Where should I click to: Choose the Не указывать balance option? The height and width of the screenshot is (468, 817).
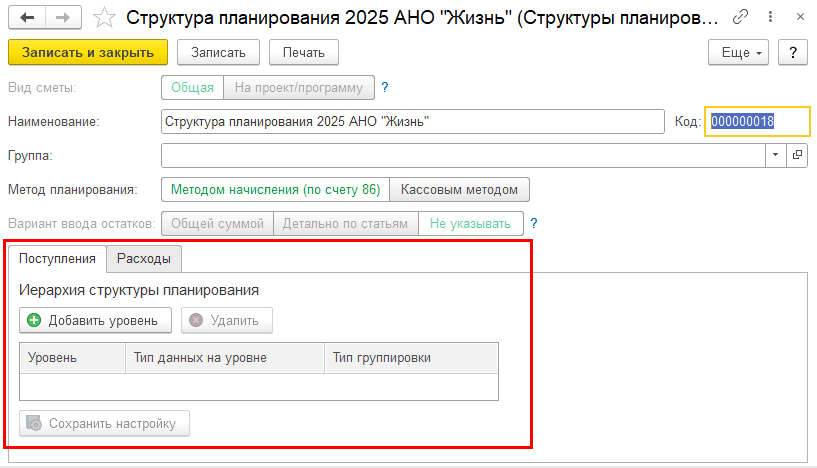(x=470, y=223)
